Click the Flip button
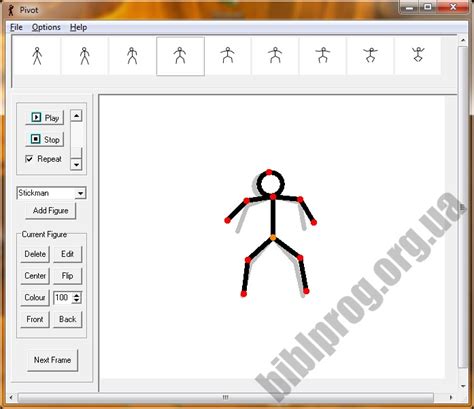The width and height of the screenshot is (474, 409). [67, 276]
